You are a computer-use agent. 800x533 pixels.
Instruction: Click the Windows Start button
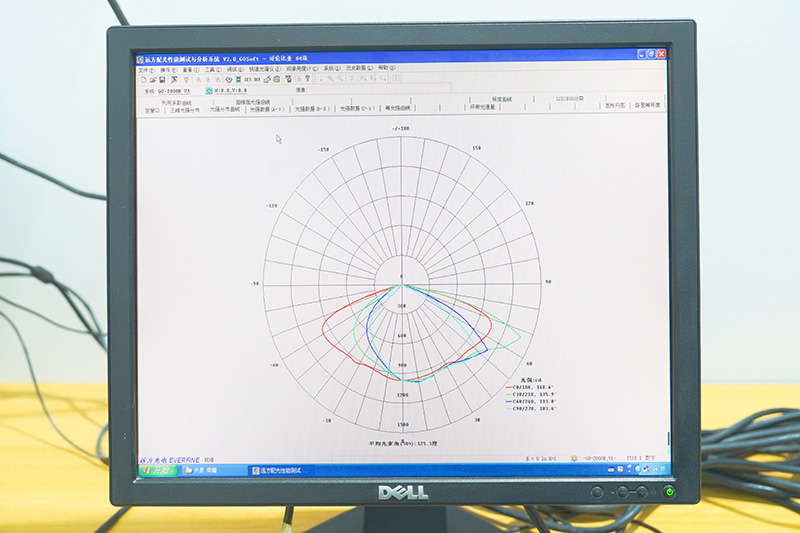[153, 469]
